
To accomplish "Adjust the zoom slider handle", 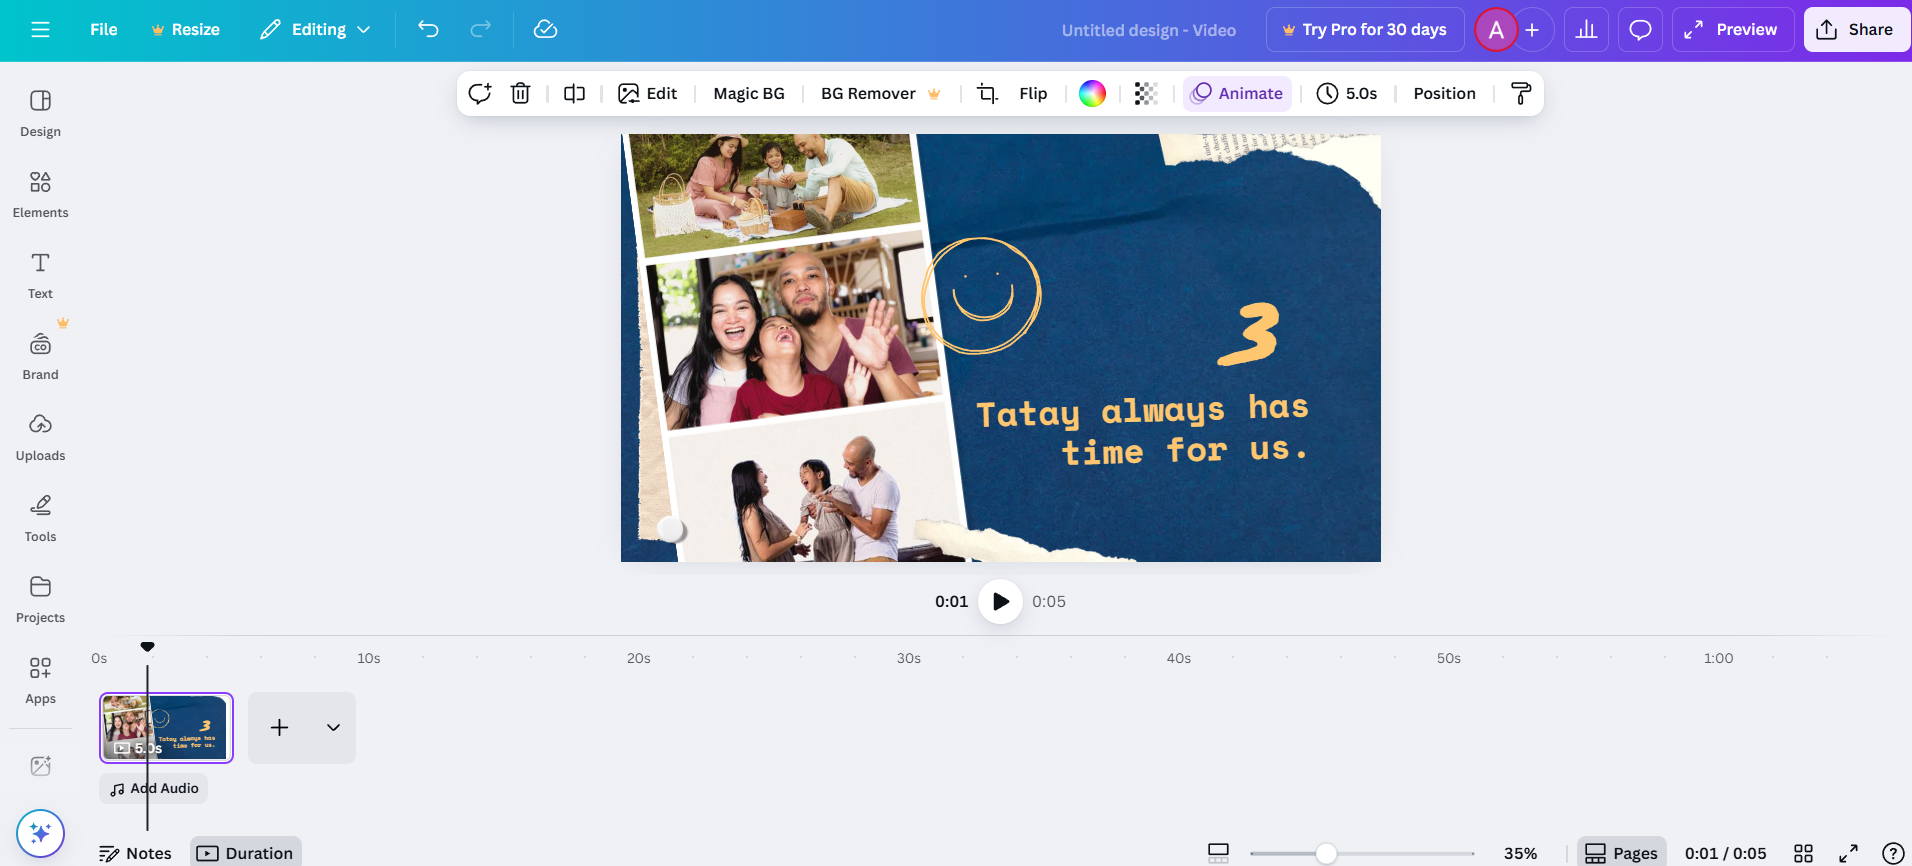I will click(x=1326, y=853).
